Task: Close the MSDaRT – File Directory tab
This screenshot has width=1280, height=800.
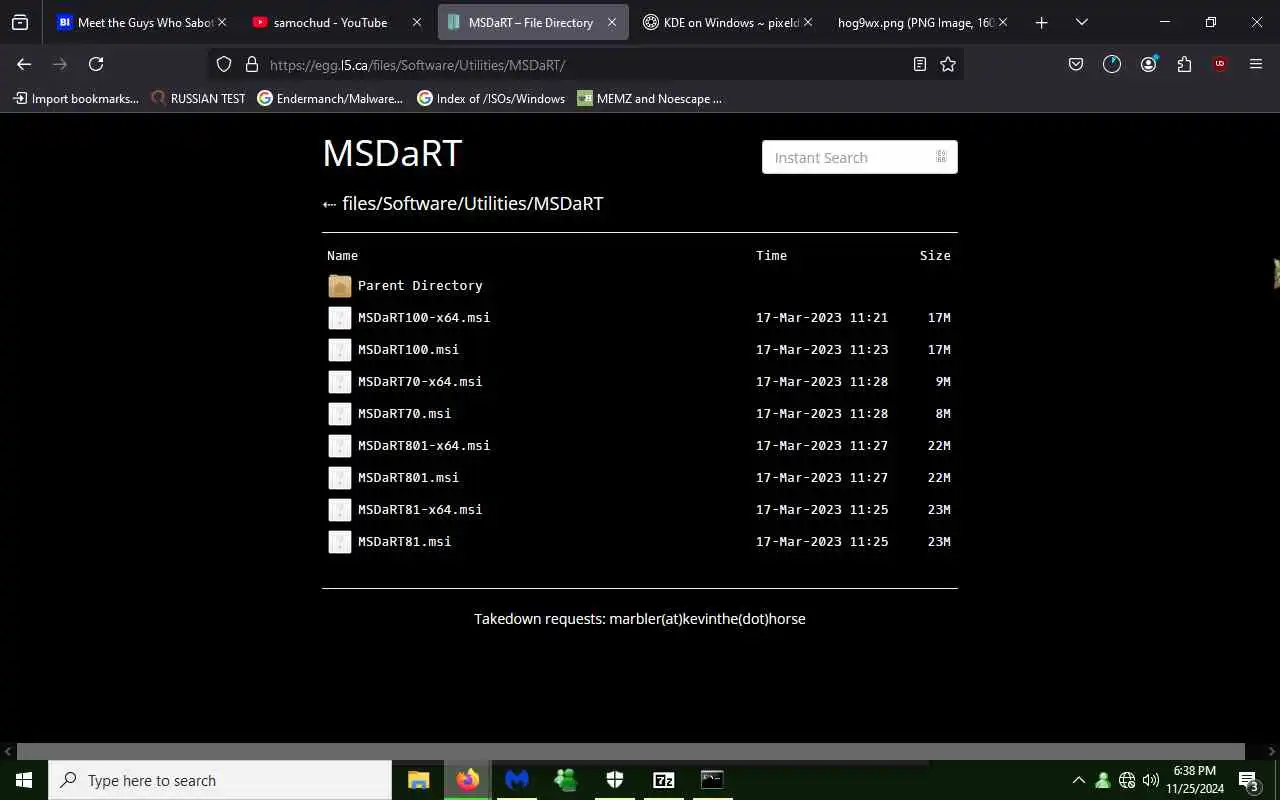Action: coord(612,22)
